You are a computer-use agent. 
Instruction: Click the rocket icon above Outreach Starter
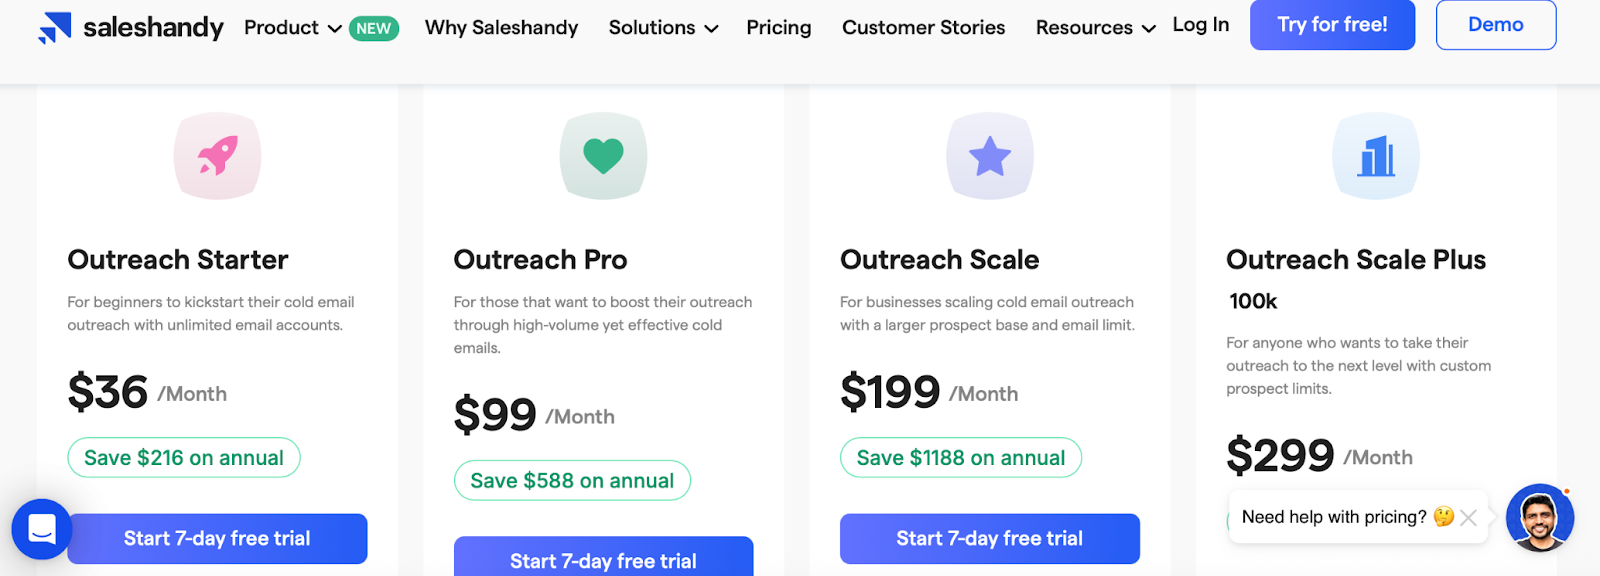tap(216, 156)
